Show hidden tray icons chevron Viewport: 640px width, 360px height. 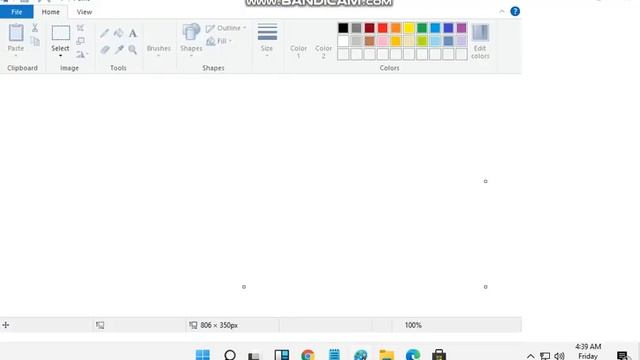point(530,356)
